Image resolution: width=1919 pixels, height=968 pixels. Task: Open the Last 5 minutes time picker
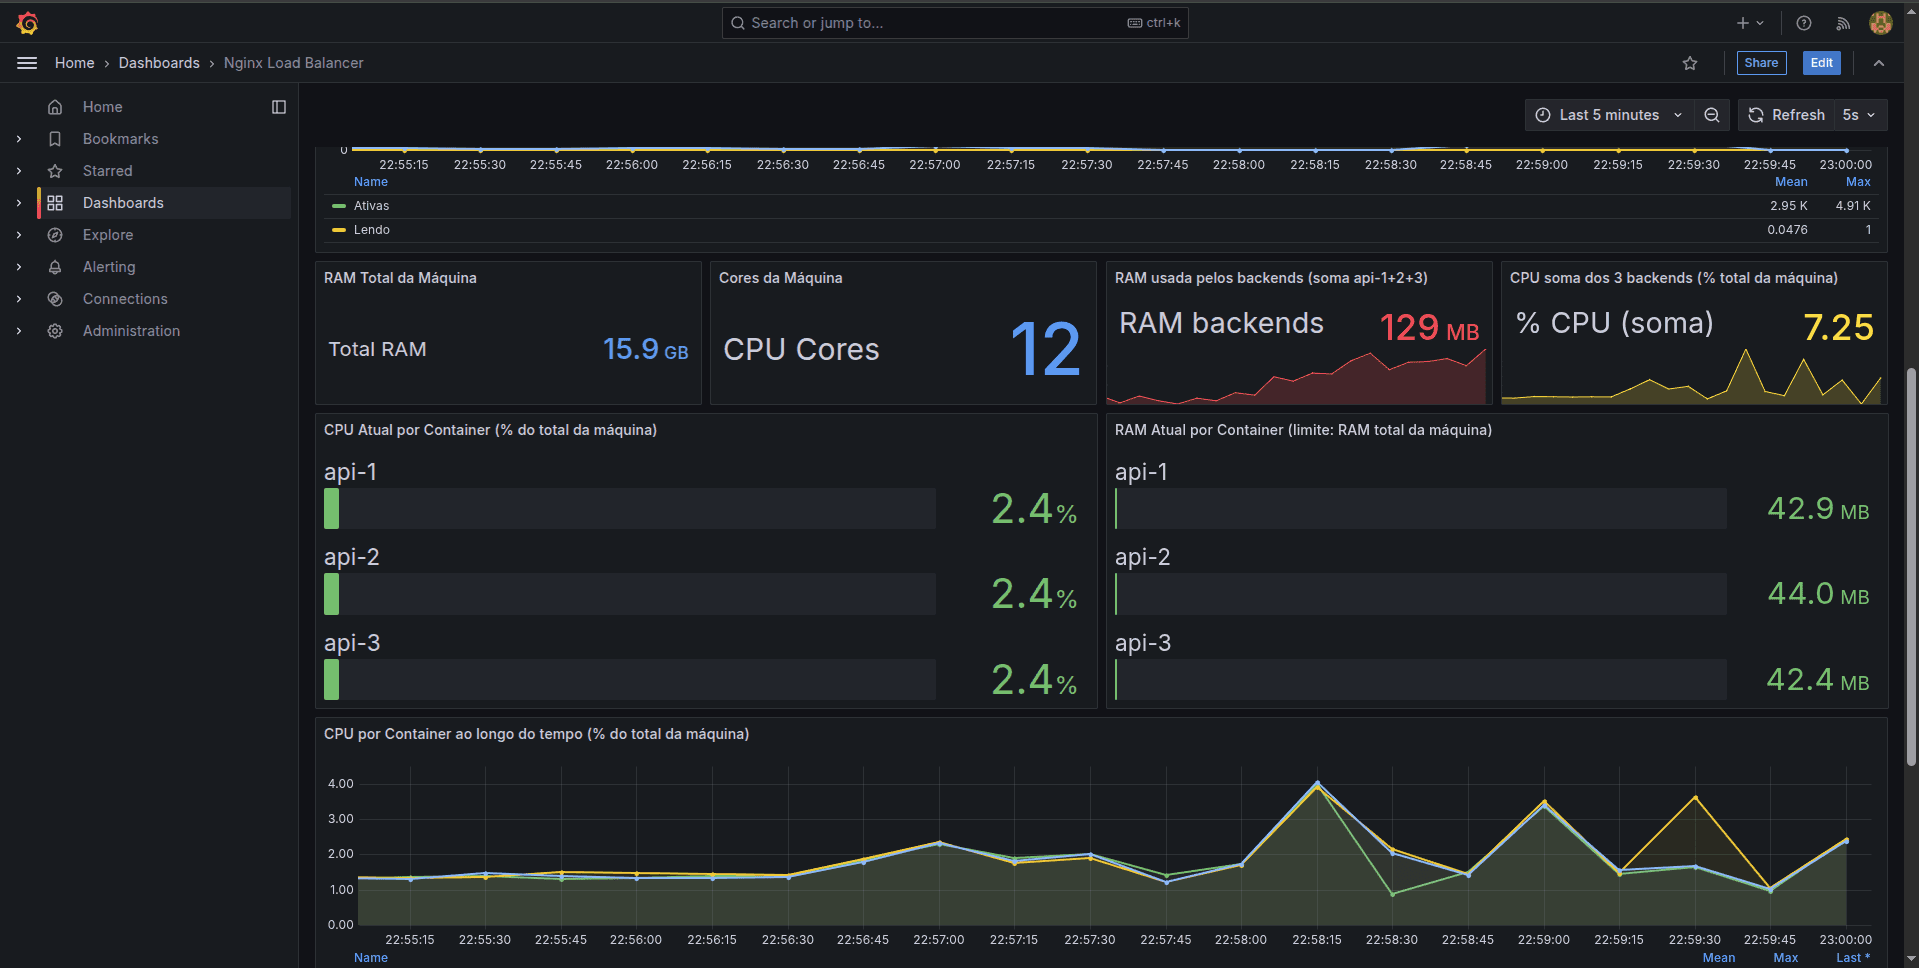1609,115
